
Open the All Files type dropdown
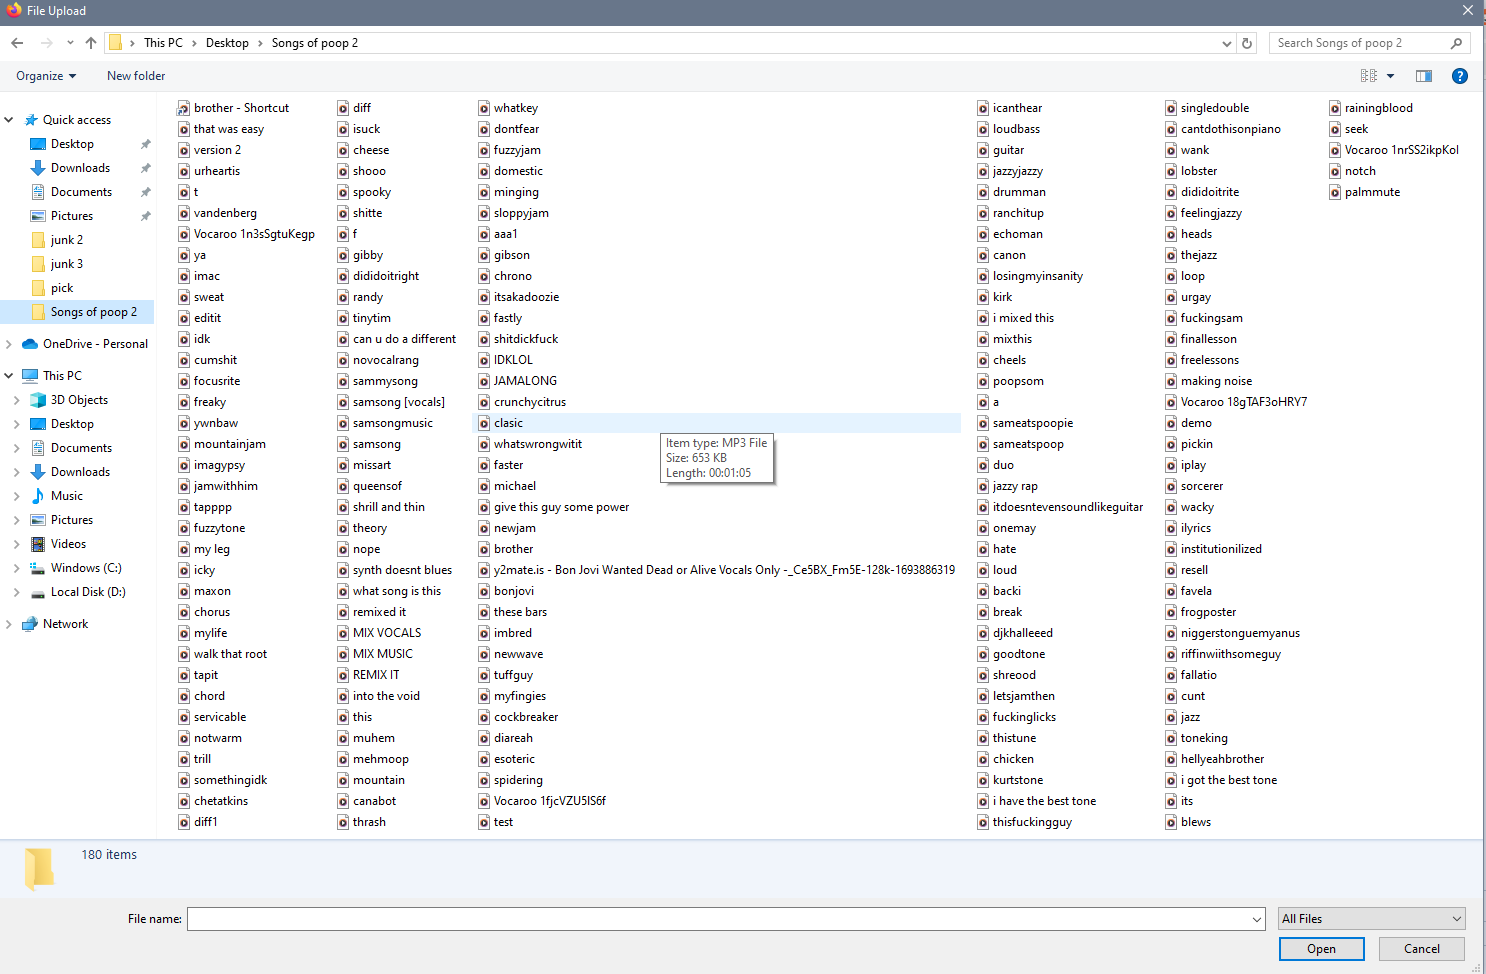pos(1372,919)
